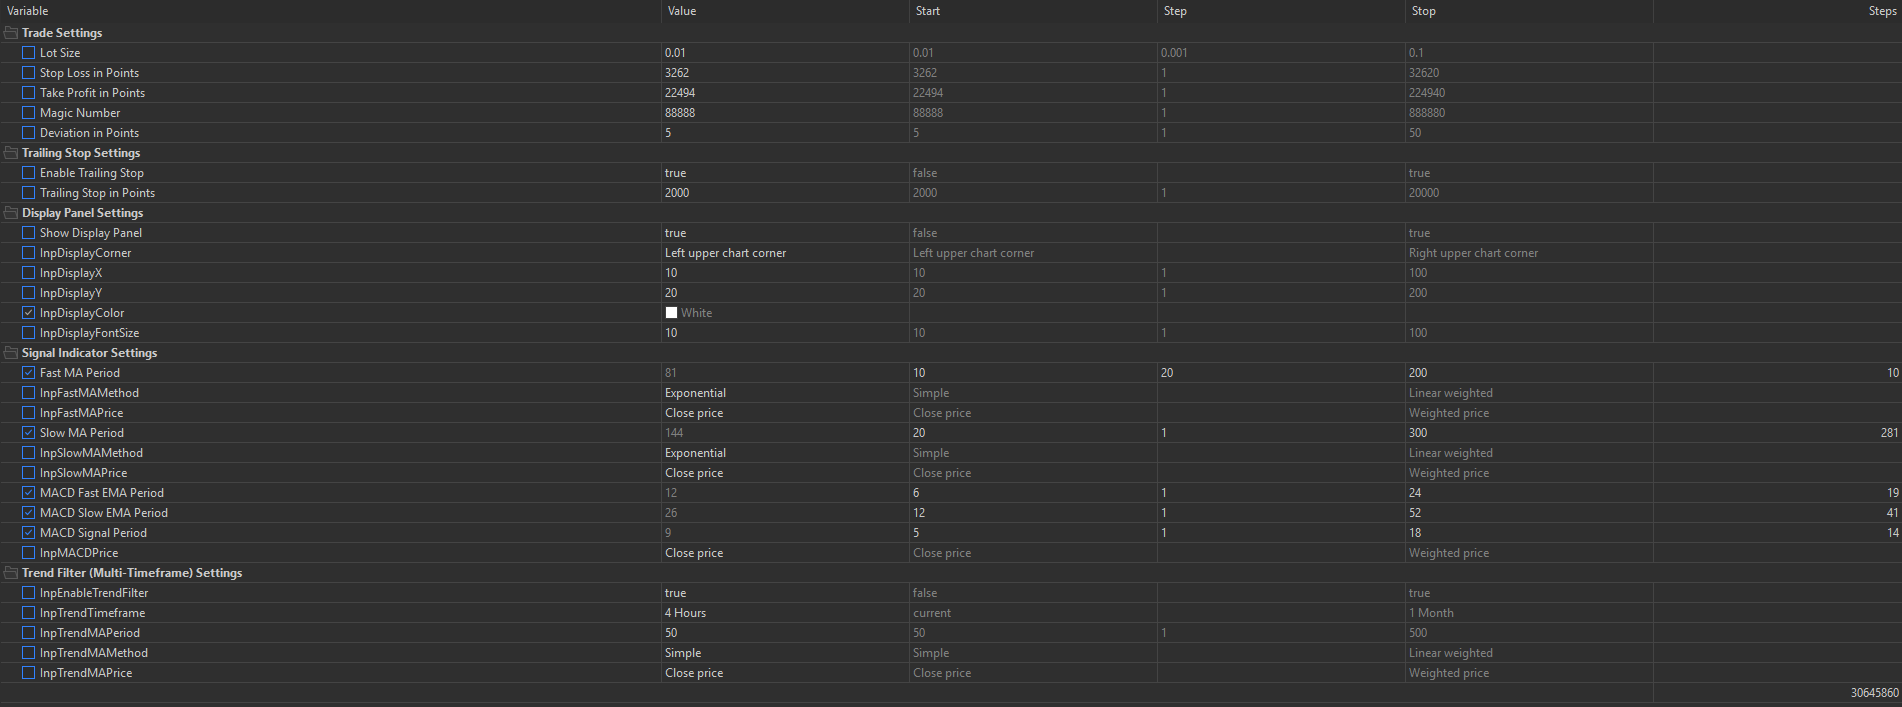Screen dimensions: 1902x707
Task: Enable optimization checkbox for Lot Size
Action: [28, 53]
